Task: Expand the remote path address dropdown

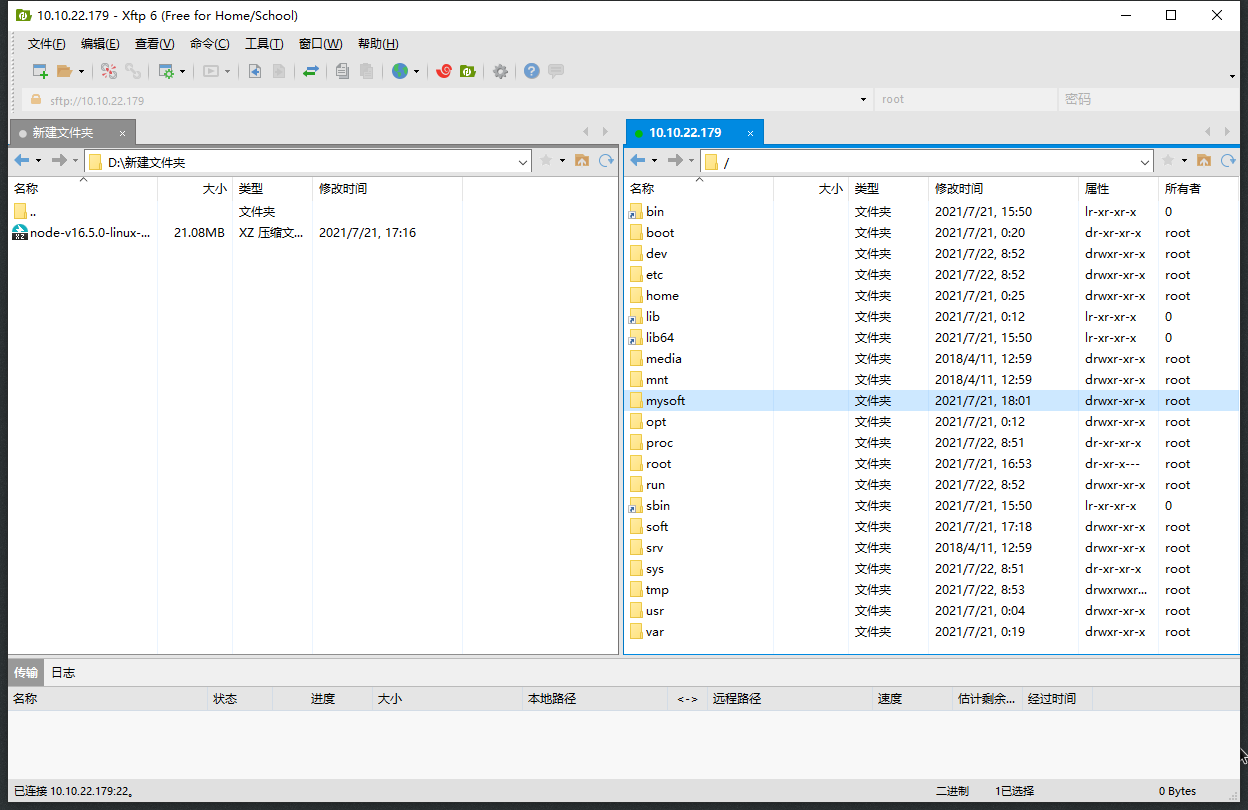Action: tap(1146, 160)
